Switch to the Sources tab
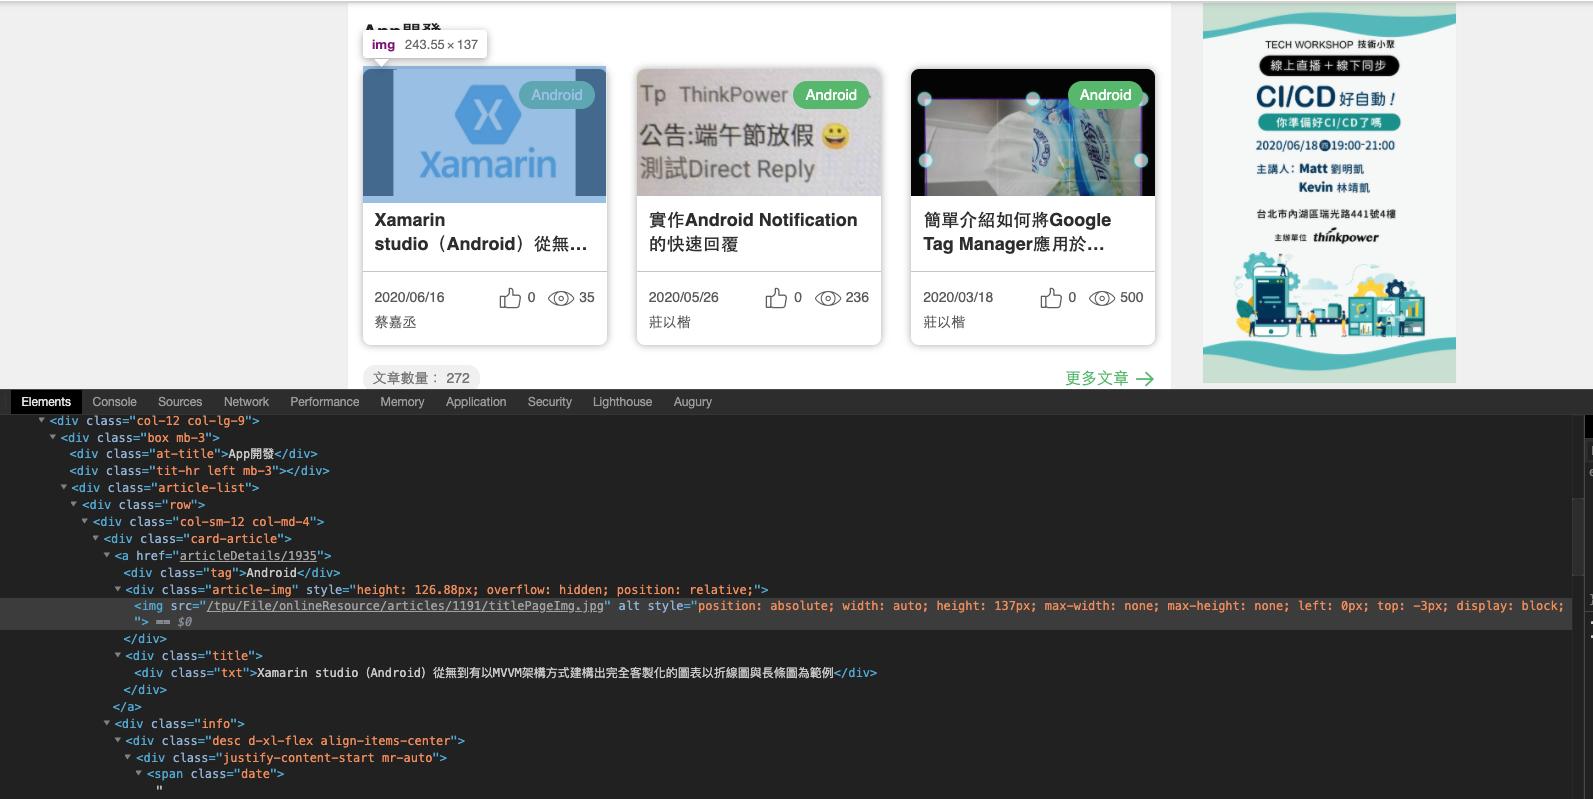The height and width of the screenshot is (799, 1593). point(180,402)
